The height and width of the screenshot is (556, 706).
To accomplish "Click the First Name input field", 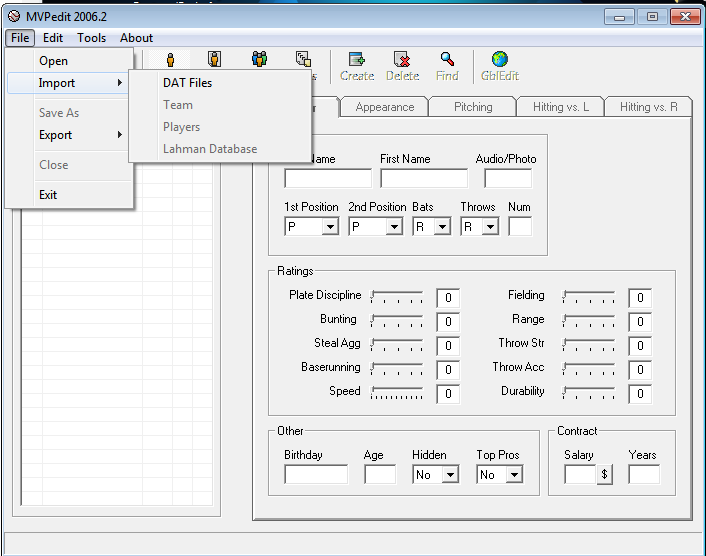I will [x=424, y=178].
